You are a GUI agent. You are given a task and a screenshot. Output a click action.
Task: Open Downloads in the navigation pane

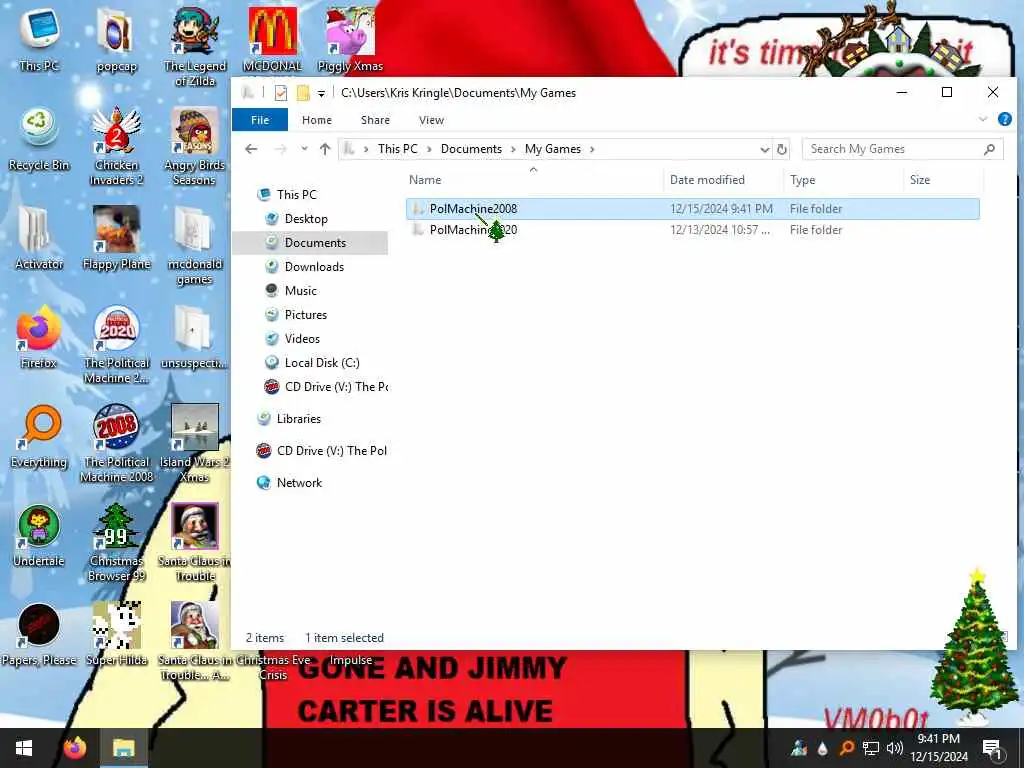tap(313, 266)
